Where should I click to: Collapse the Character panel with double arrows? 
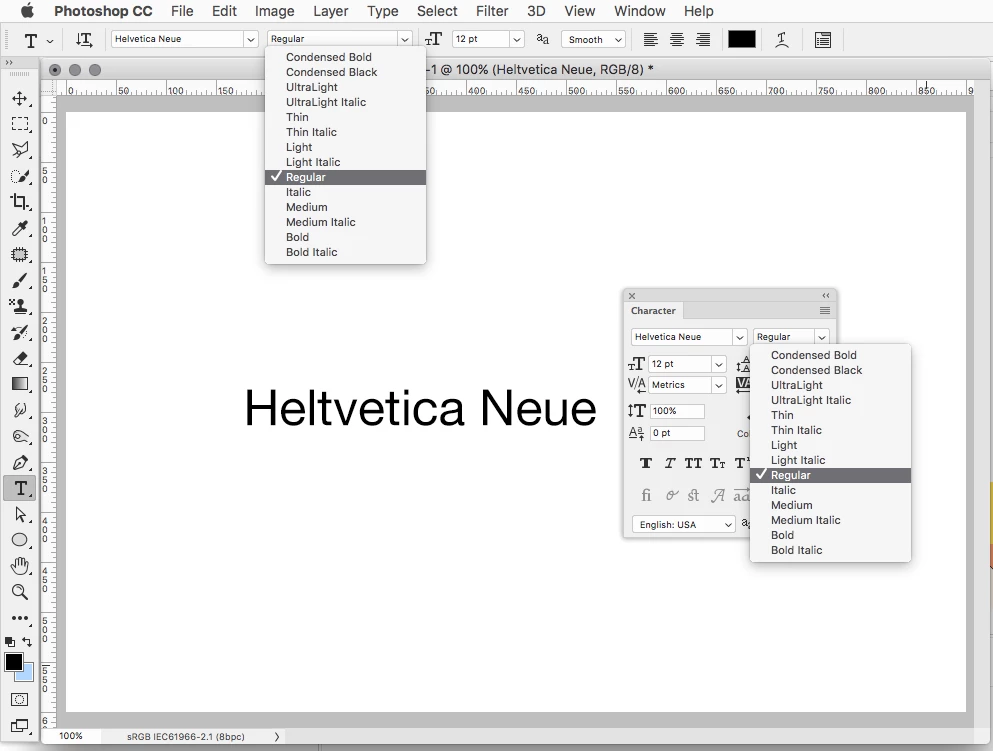pyautogui.click(x=825, y=296)
